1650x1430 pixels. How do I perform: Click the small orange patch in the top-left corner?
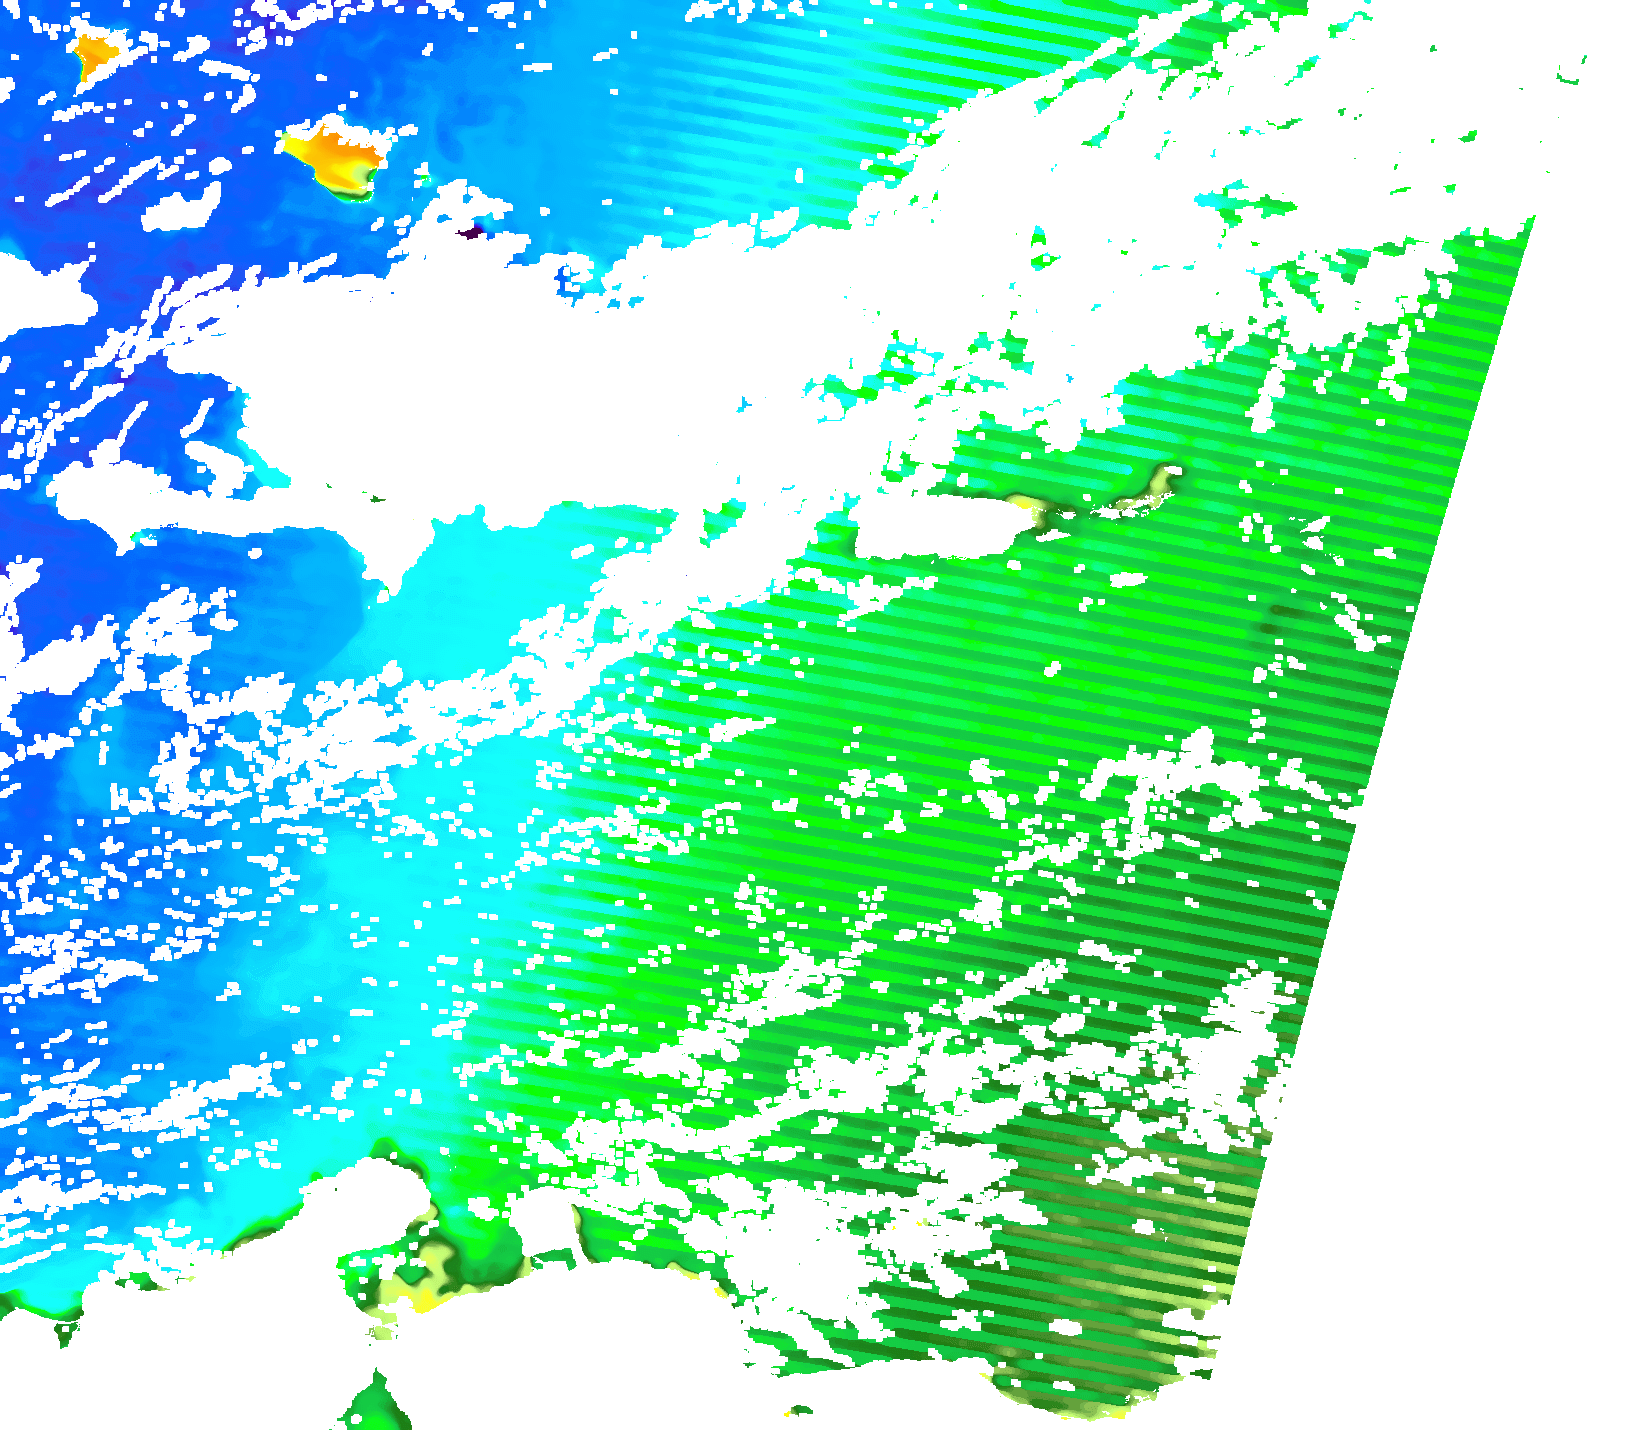click(x=93, y=53)
